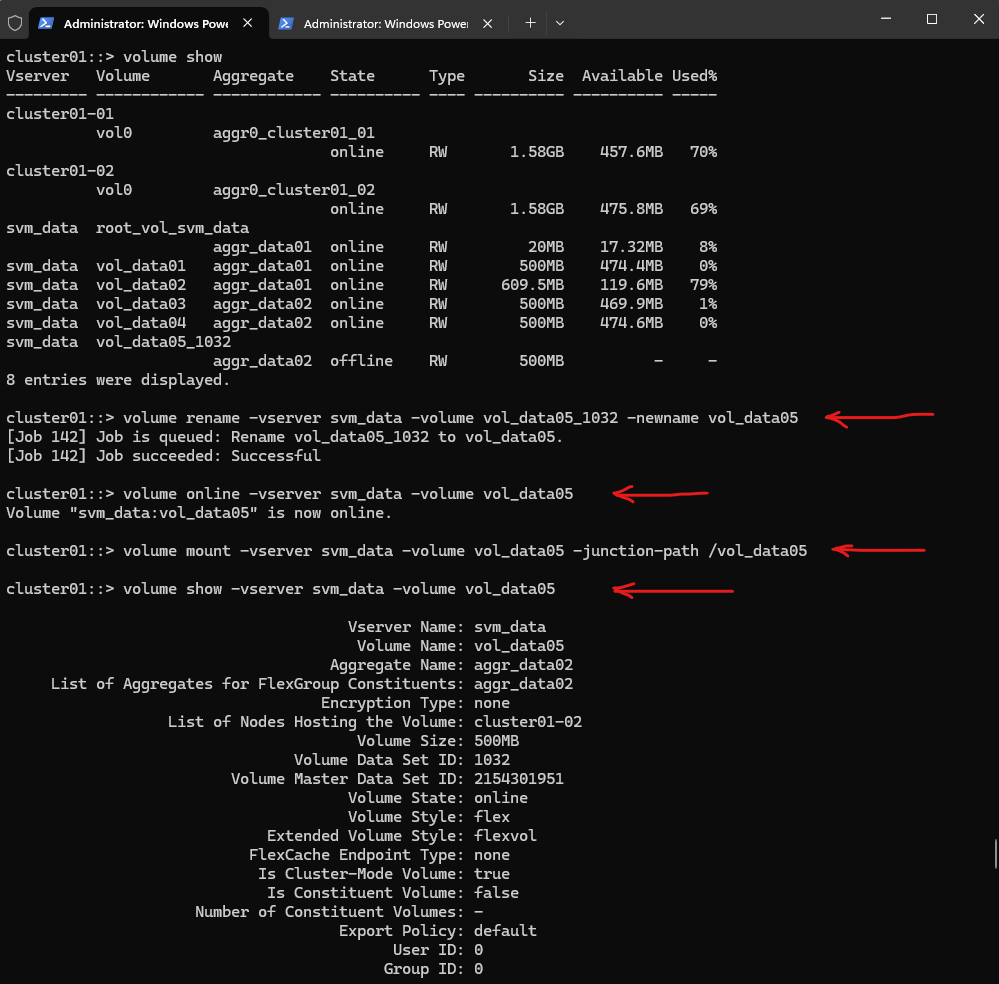
Task: Click the Volume State online value
Action: [501, 798]
